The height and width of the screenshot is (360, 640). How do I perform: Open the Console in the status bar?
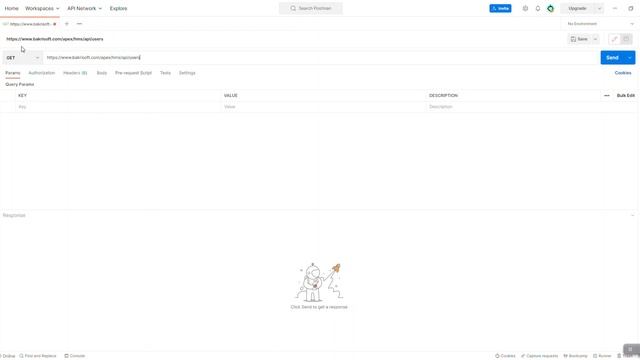[75, 356]
